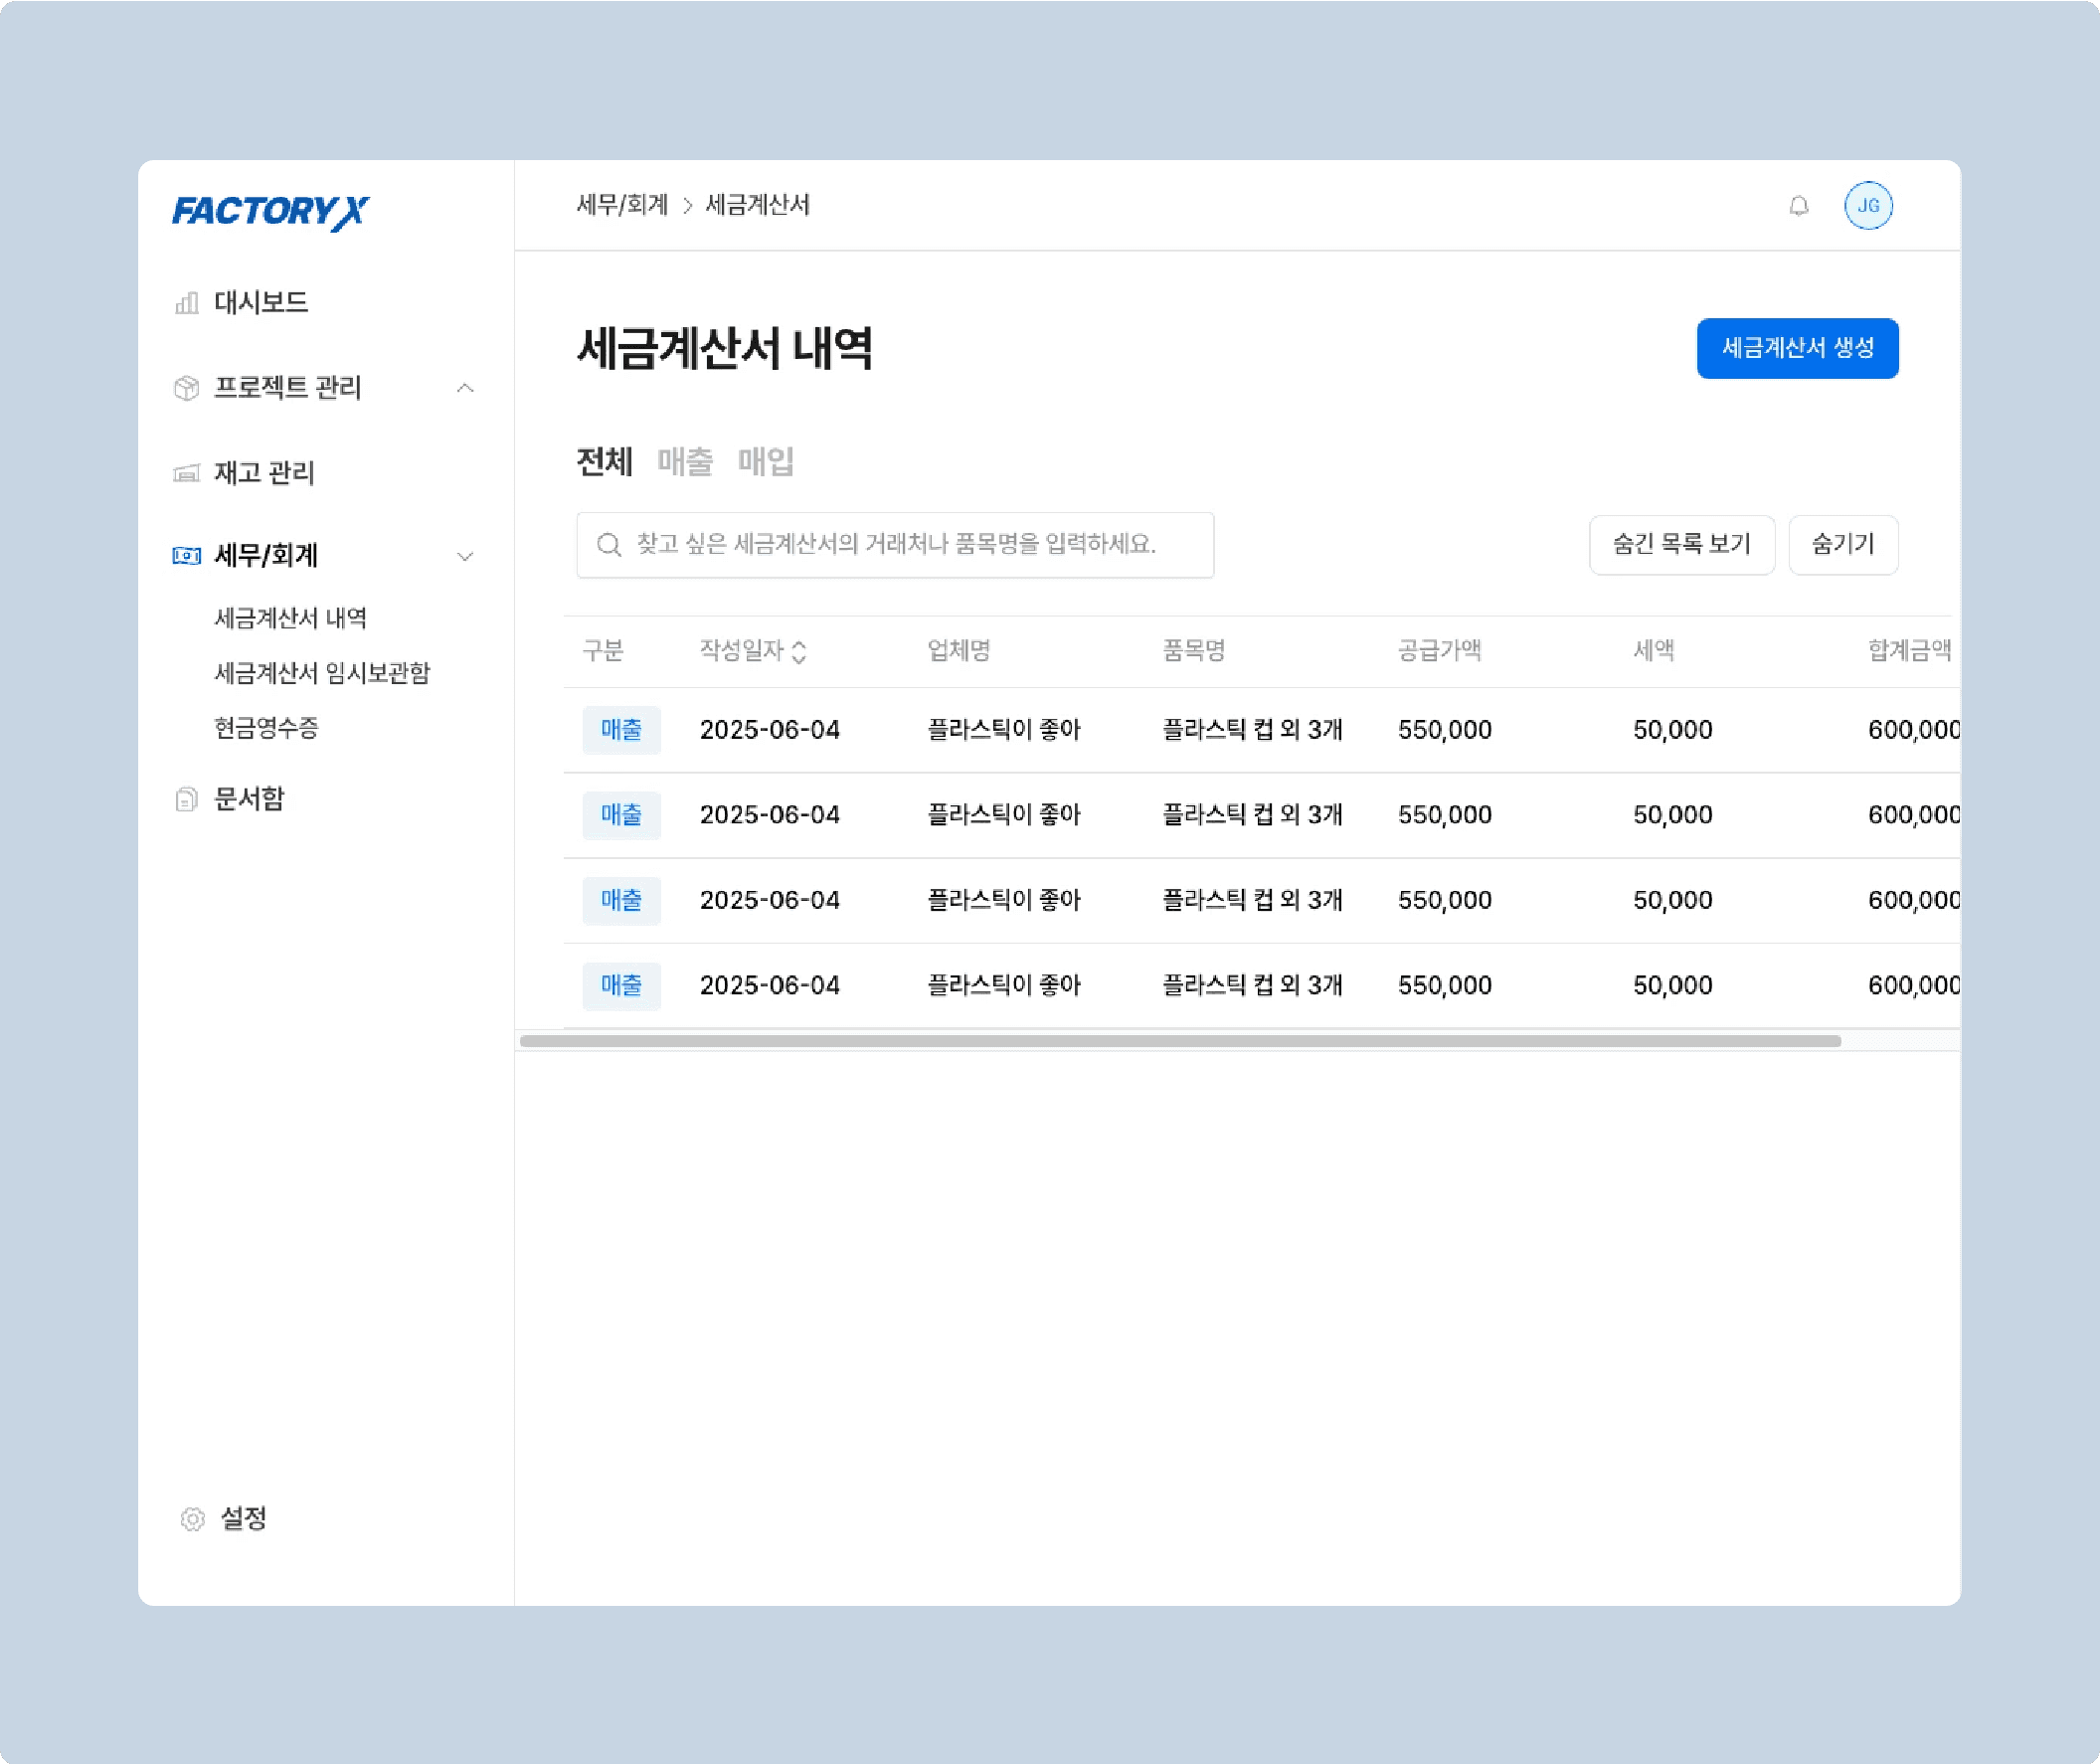Open 세금계산서 임시보관함 in sidebar

(x=322, y=673)
